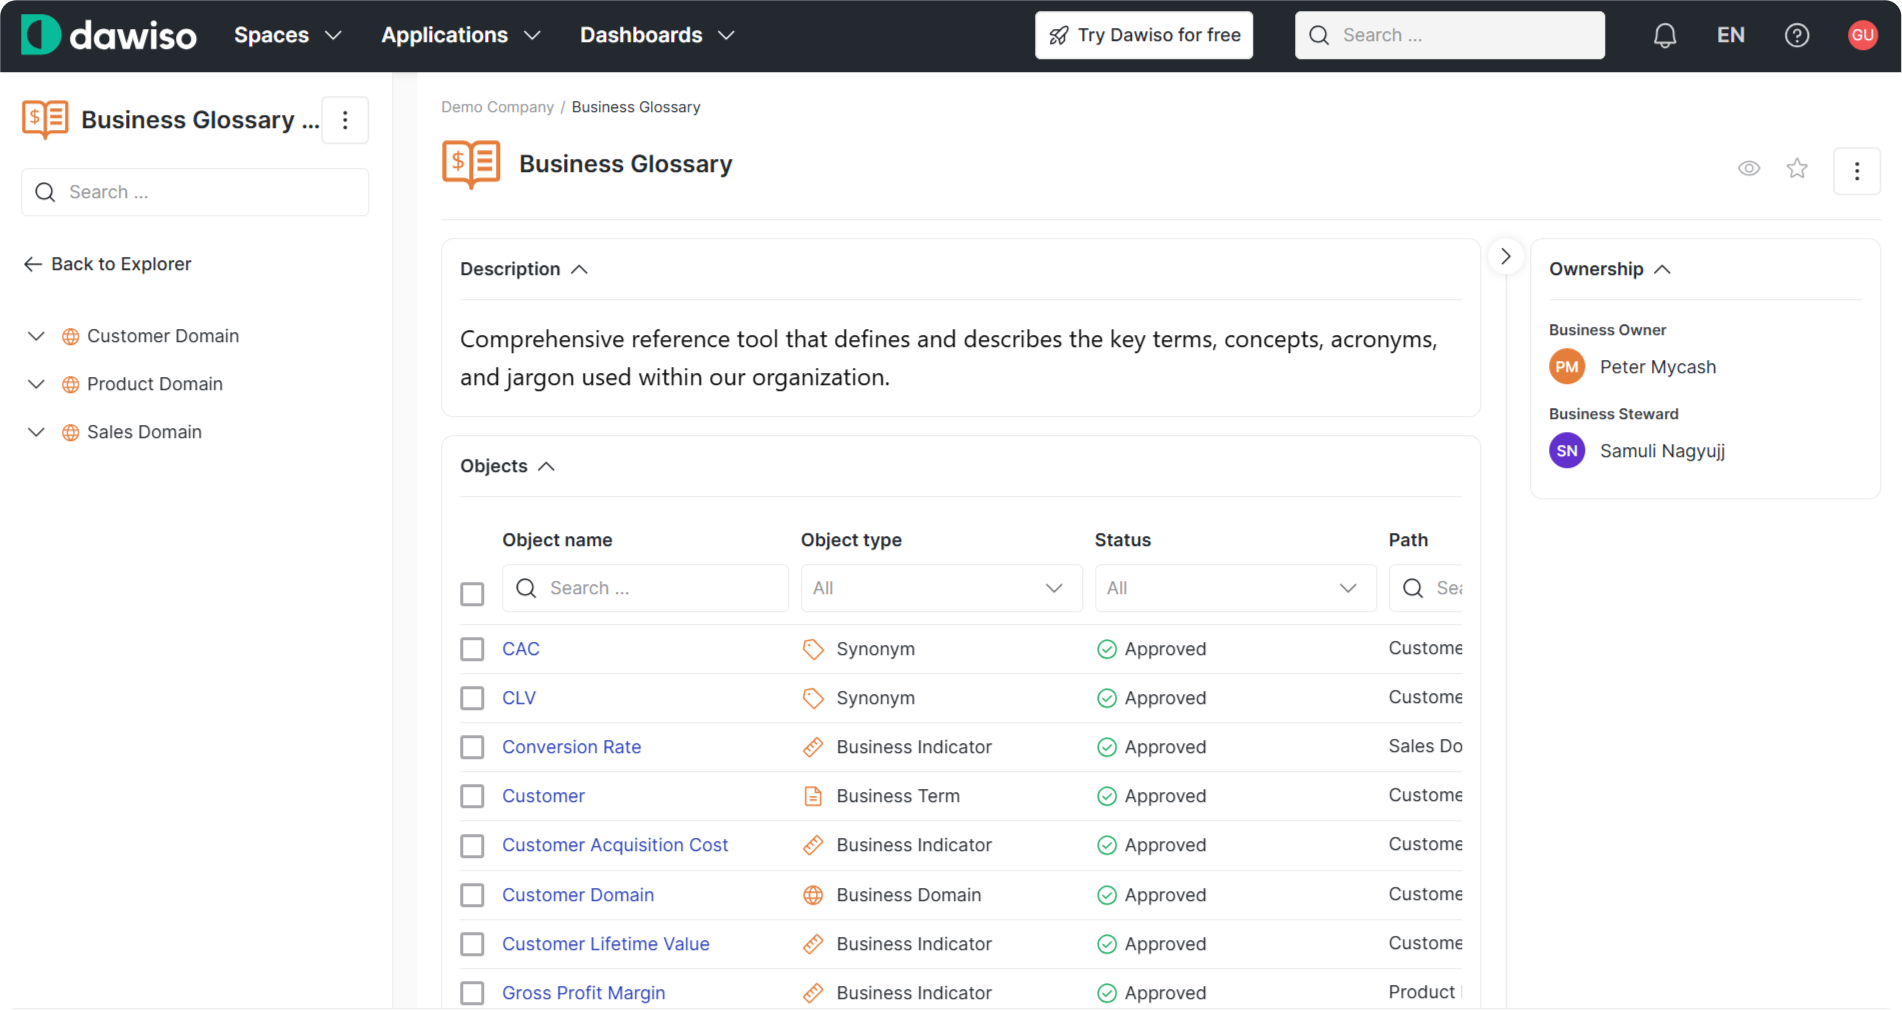Open the Object type filter dropdown

tap(940, 588)
